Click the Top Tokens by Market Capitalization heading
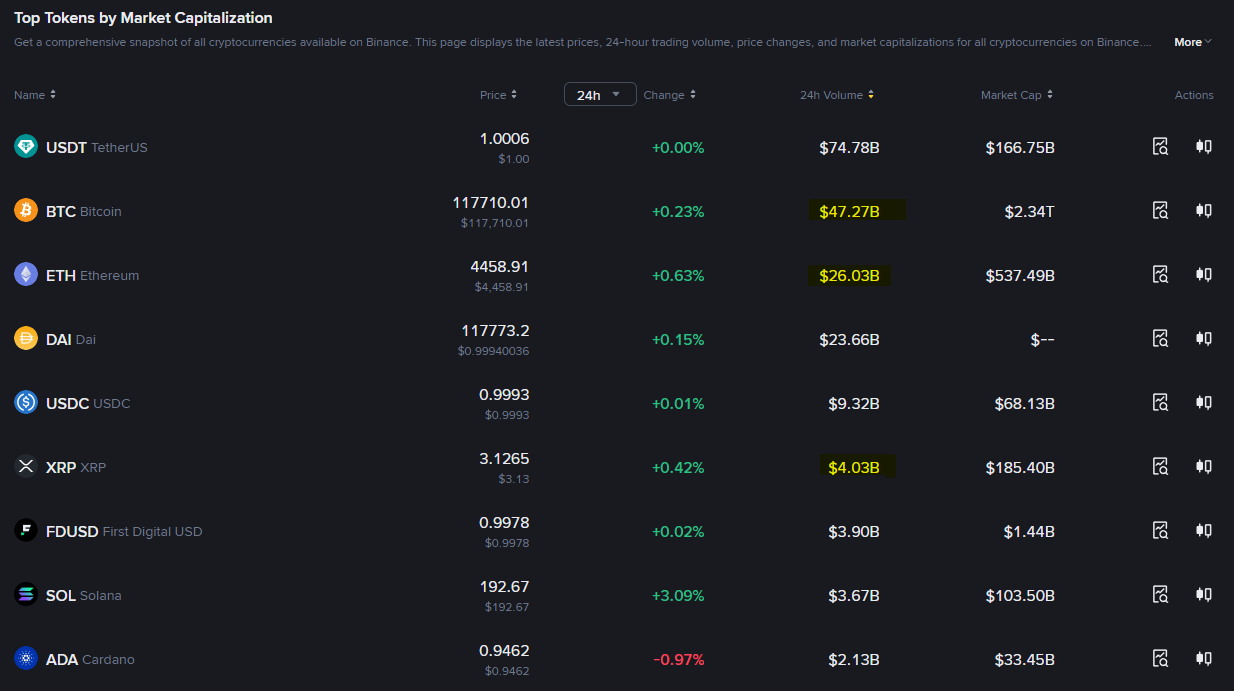The height and width of the screenshot is (691, 1234). 143,17
